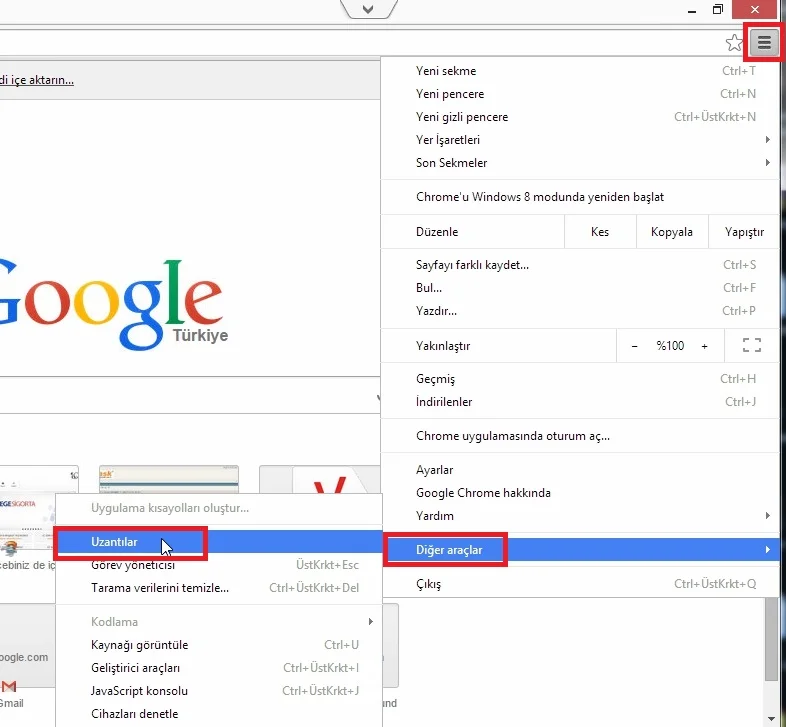Click the tab dropdown arrow at top
This screenshot has width=786, height=727.
click(x=369, y=9)
